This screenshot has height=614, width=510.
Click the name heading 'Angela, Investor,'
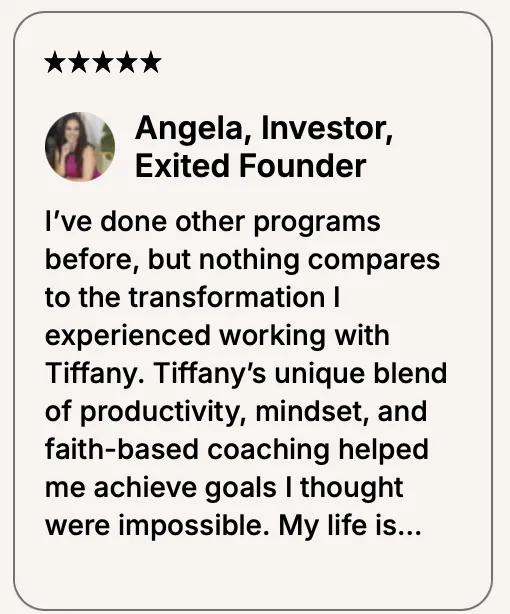click(264, 128)
